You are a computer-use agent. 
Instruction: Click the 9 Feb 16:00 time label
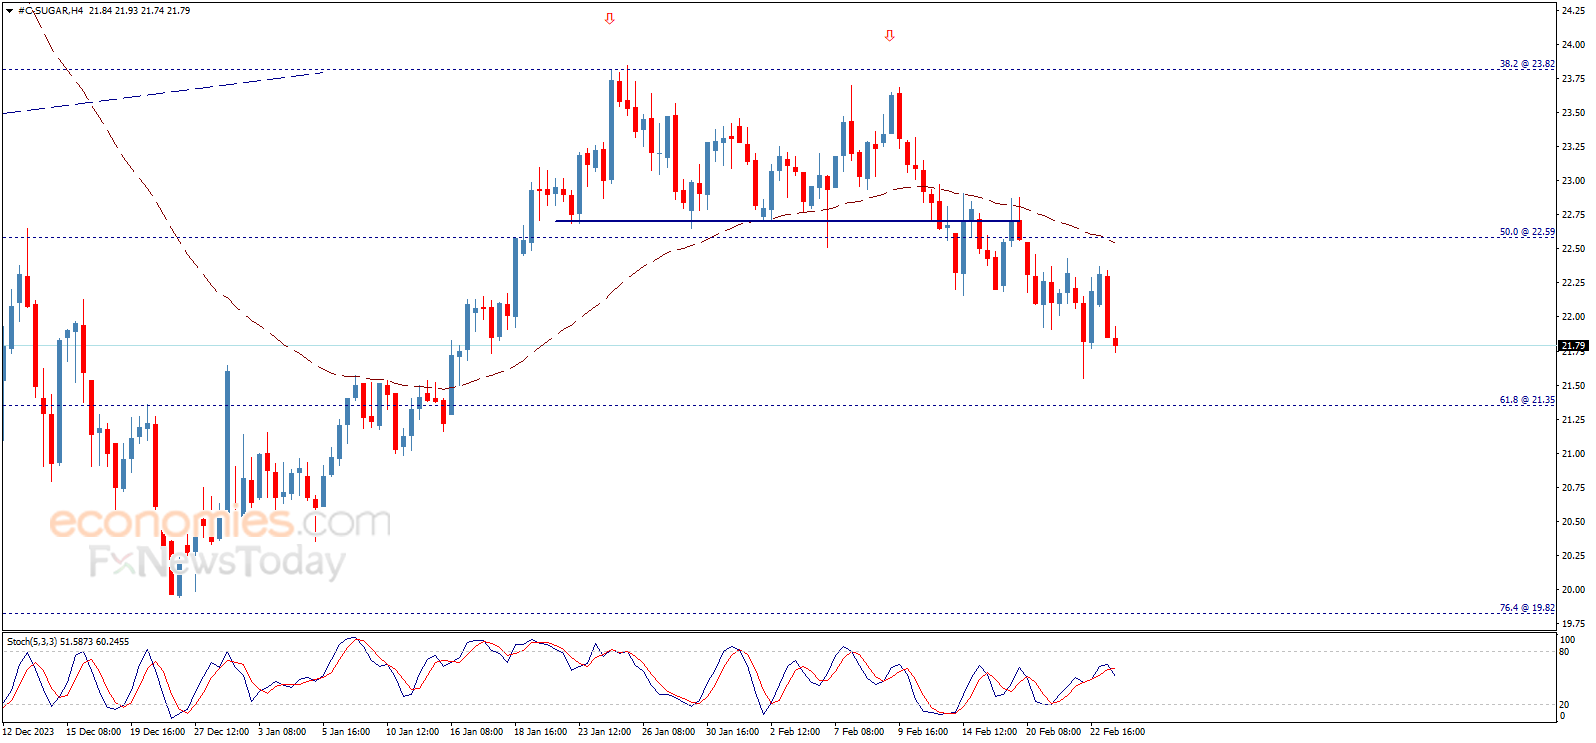point(923,732)
